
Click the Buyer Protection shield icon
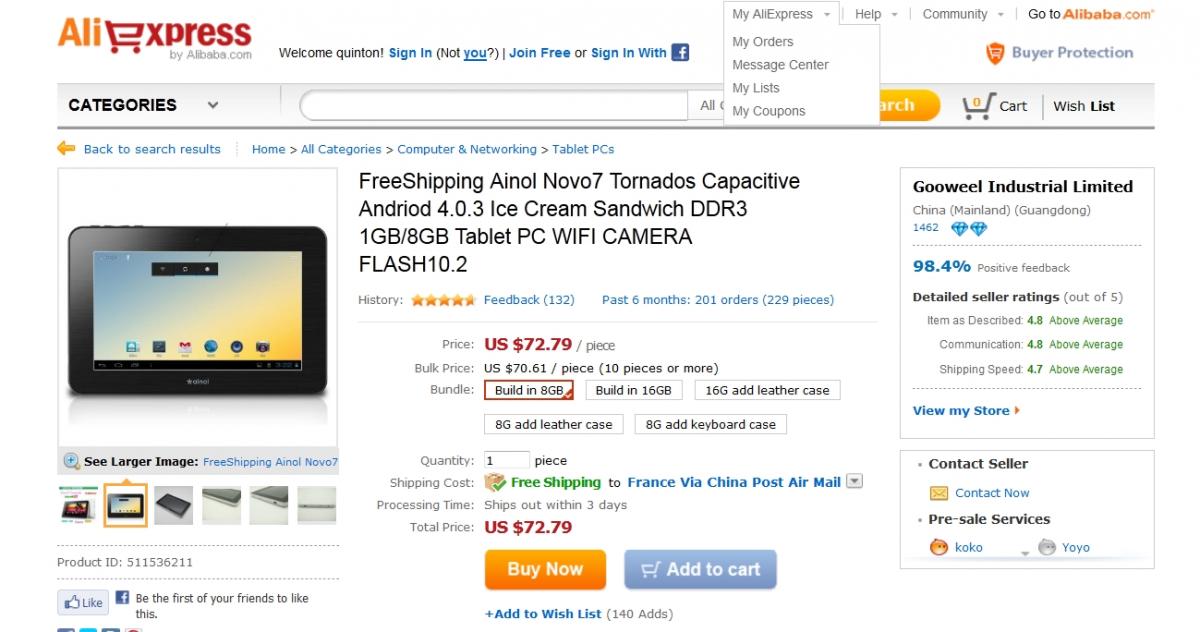click(995, 53)
